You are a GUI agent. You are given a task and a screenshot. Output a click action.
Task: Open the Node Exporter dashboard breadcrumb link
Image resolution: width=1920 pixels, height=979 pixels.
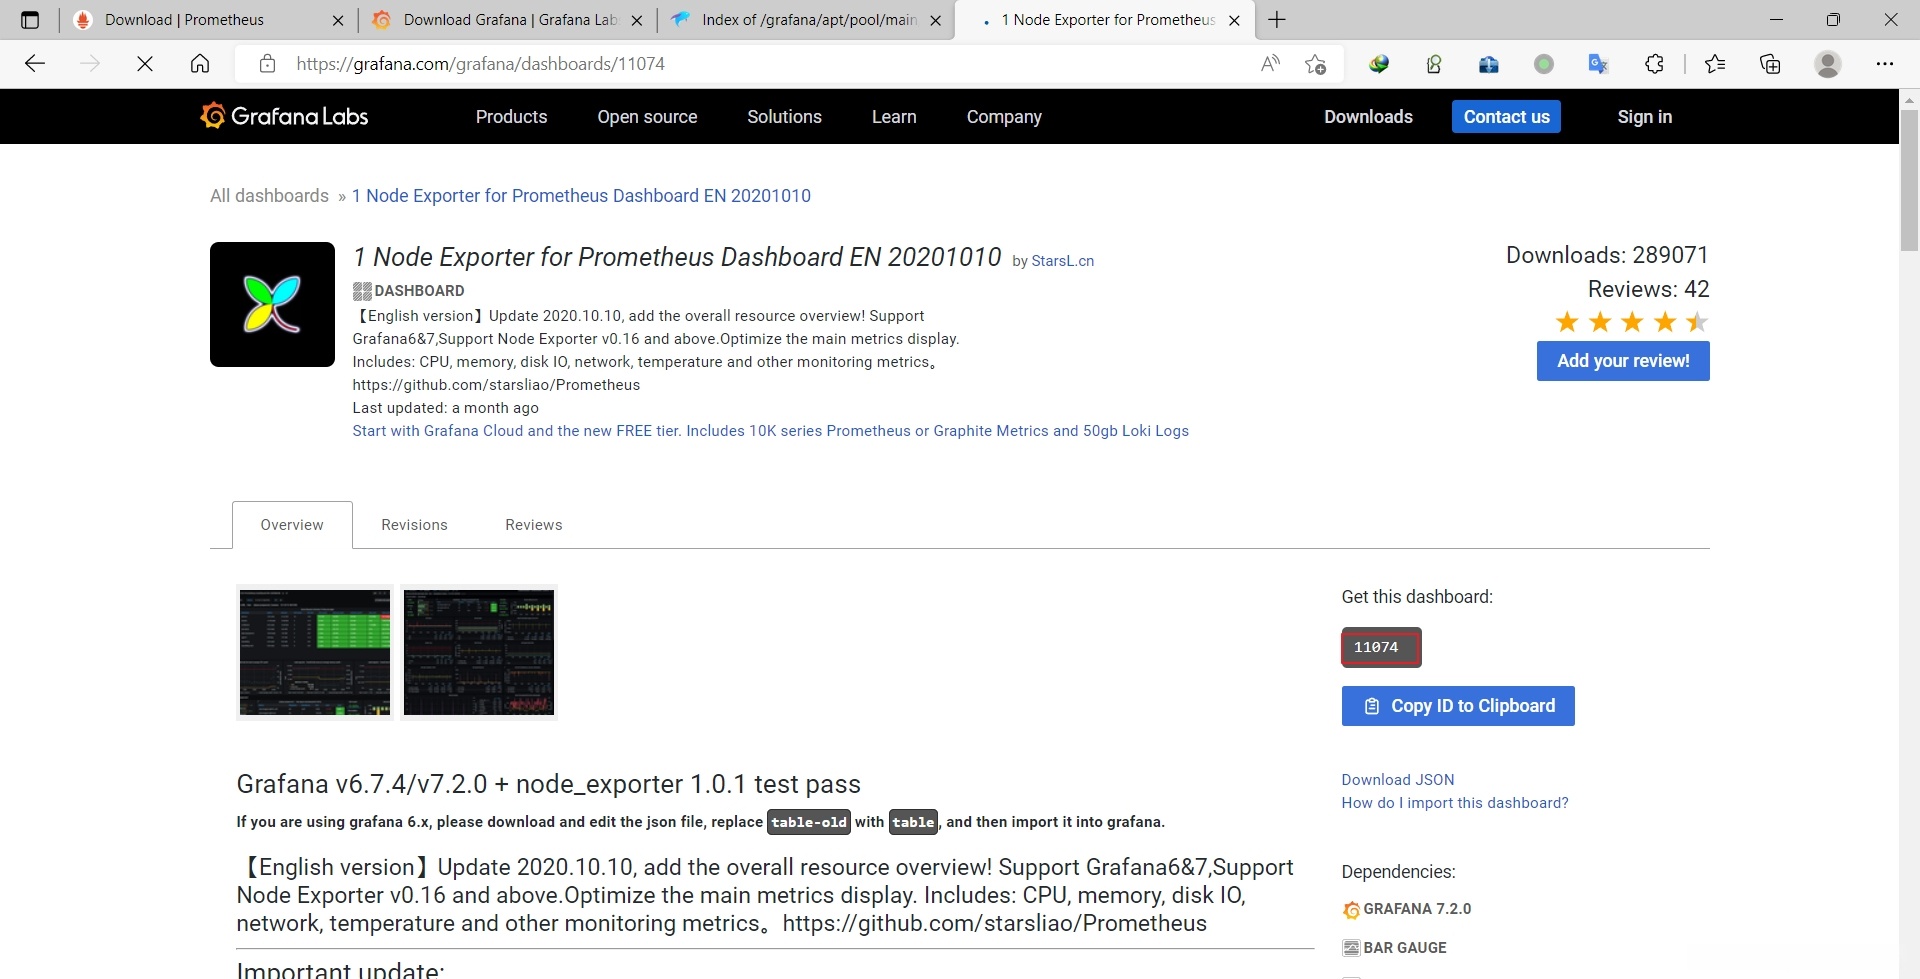tap(581, 196)
